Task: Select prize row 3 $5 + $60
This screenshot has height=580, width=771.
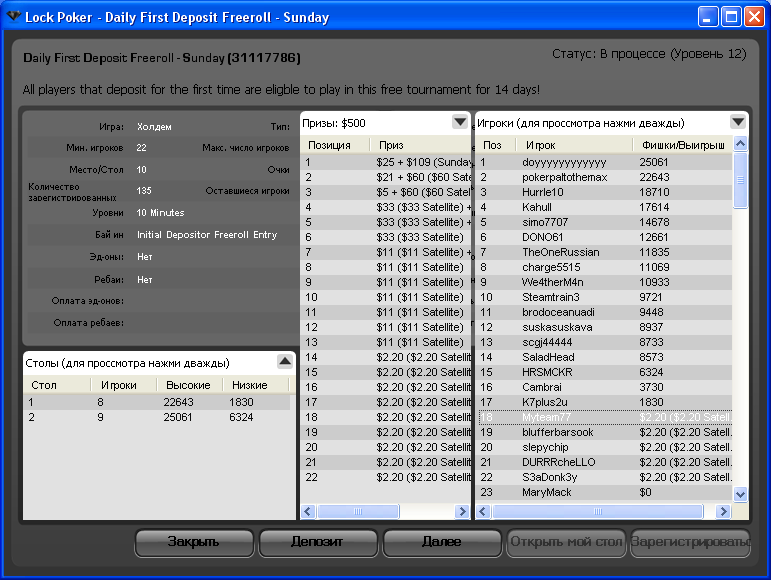Action: tap(386, 192)
